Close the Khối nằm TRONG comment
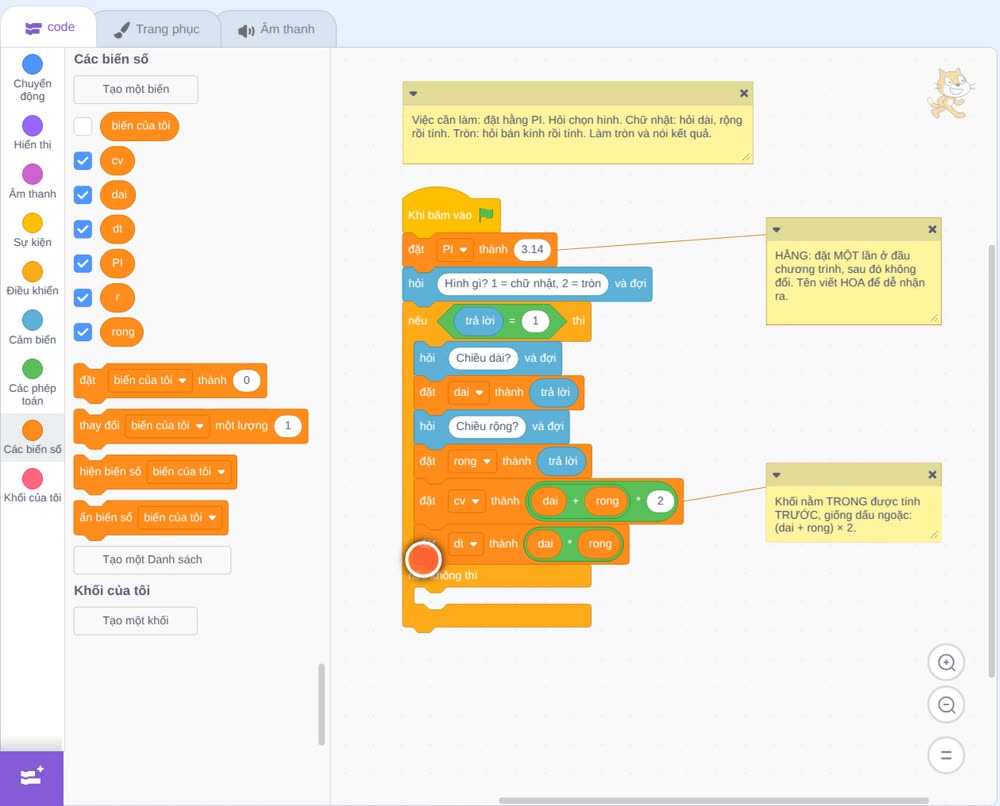The width and height of the screenshot is (1000, 806). 932,474
